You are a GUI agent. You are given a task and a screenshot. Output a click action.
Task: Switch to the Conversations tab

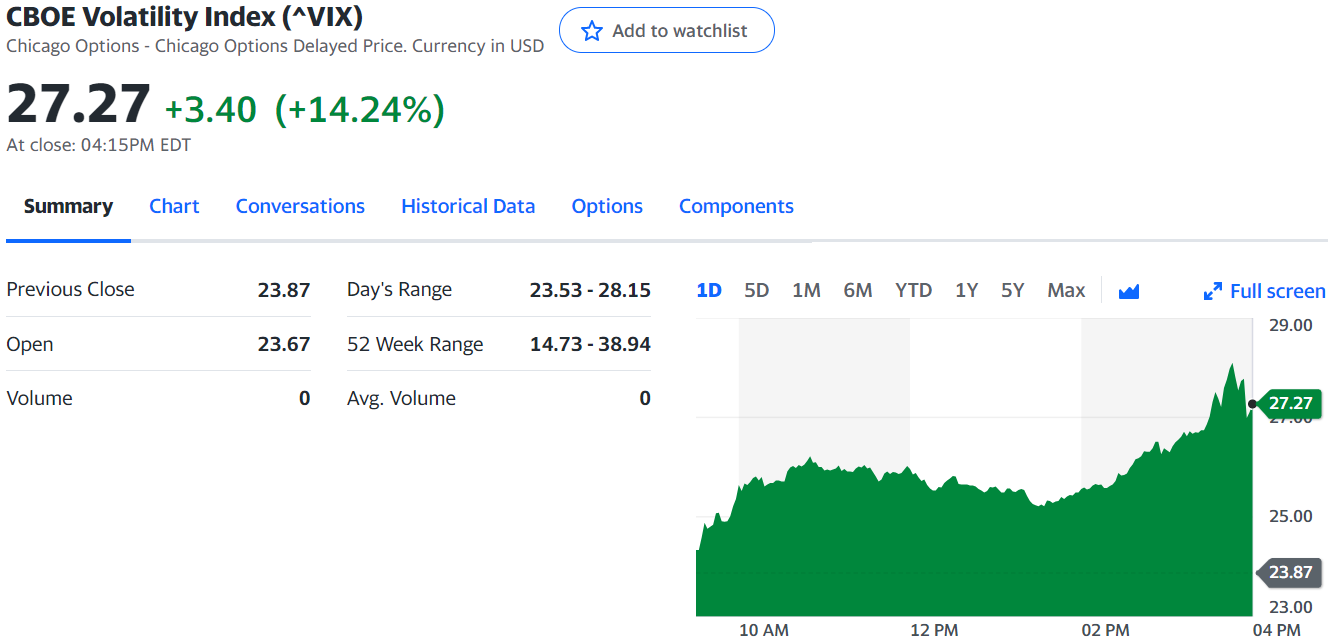[300, 206]
